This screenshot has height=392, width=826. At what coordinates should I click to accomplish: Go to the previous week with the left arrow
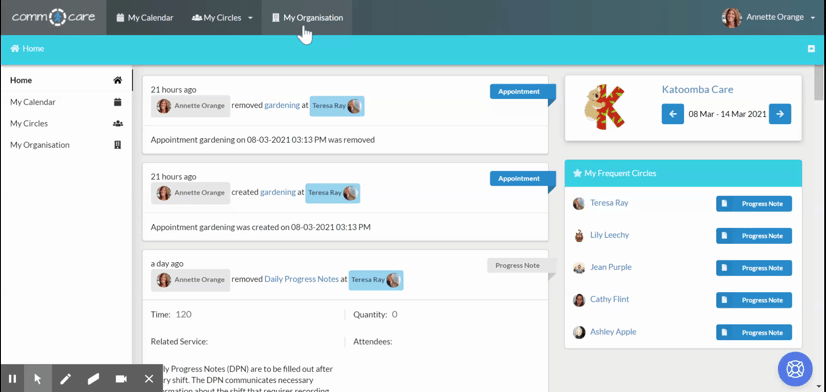[x=673, y=114]
